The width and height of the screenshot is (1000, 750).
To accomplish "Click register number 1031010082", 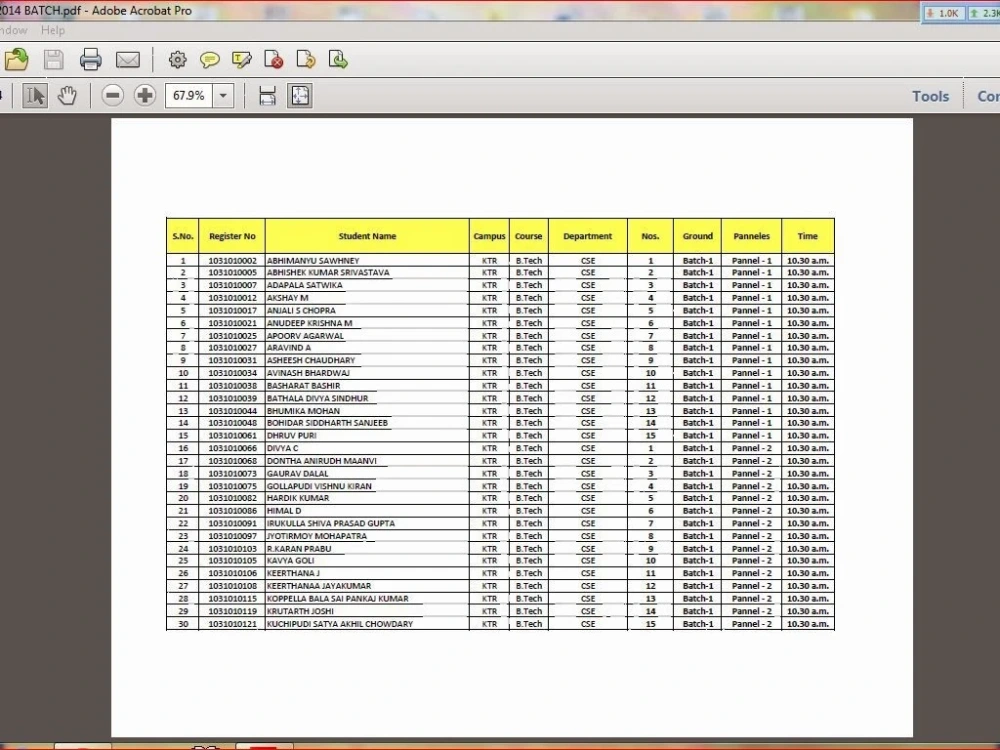I will pos(232,498).
